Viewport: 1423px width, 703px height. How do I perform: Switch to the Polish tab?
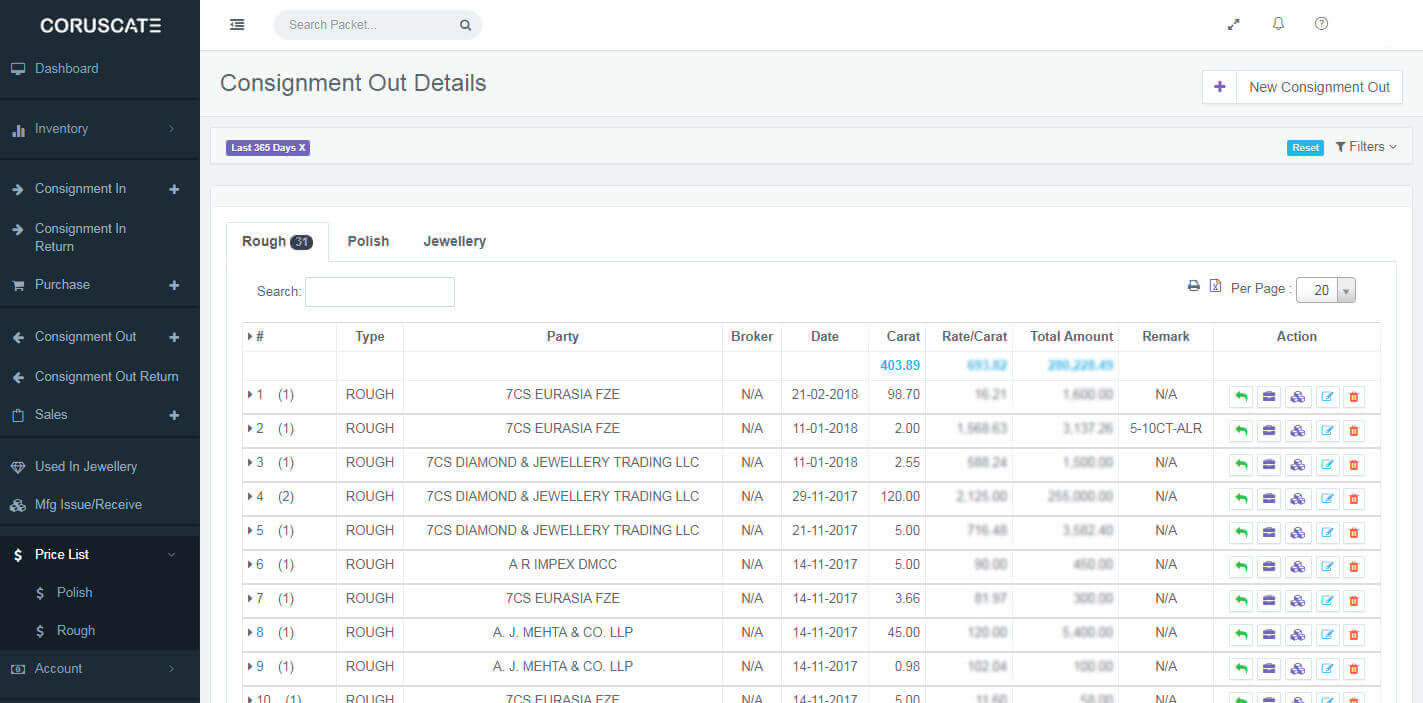(368, 241)
